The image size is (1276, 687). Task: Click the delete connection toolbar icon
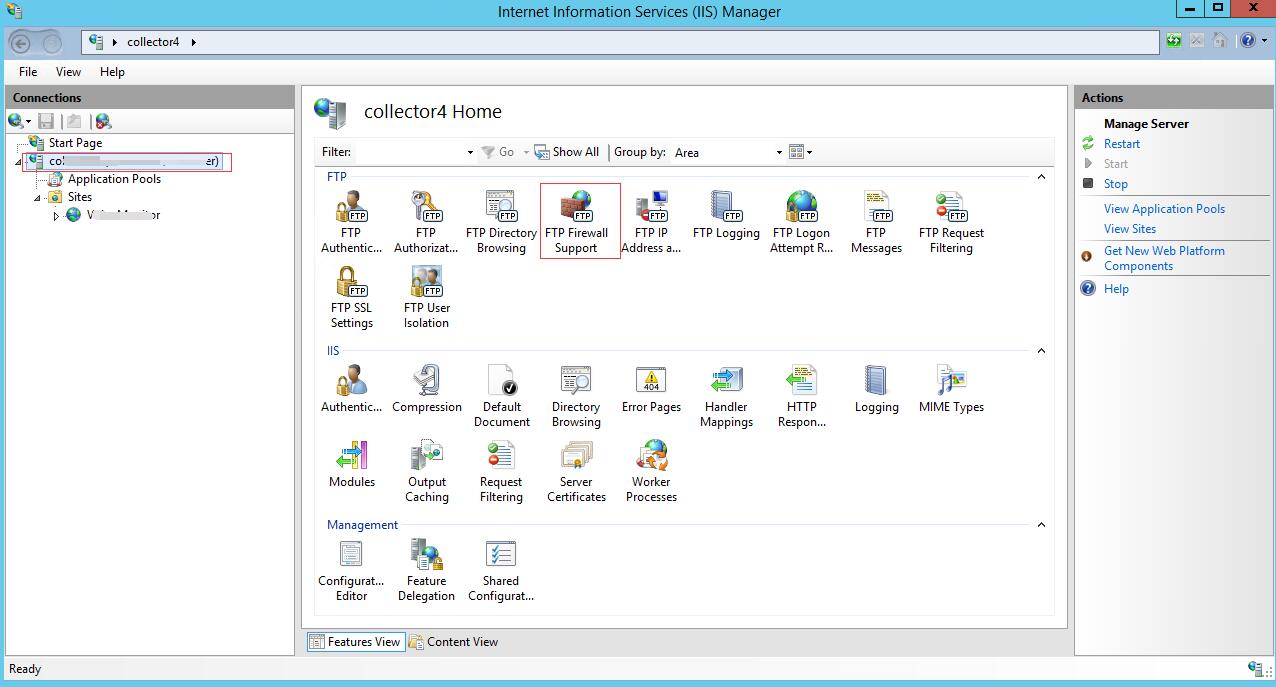tap(103, 121)
